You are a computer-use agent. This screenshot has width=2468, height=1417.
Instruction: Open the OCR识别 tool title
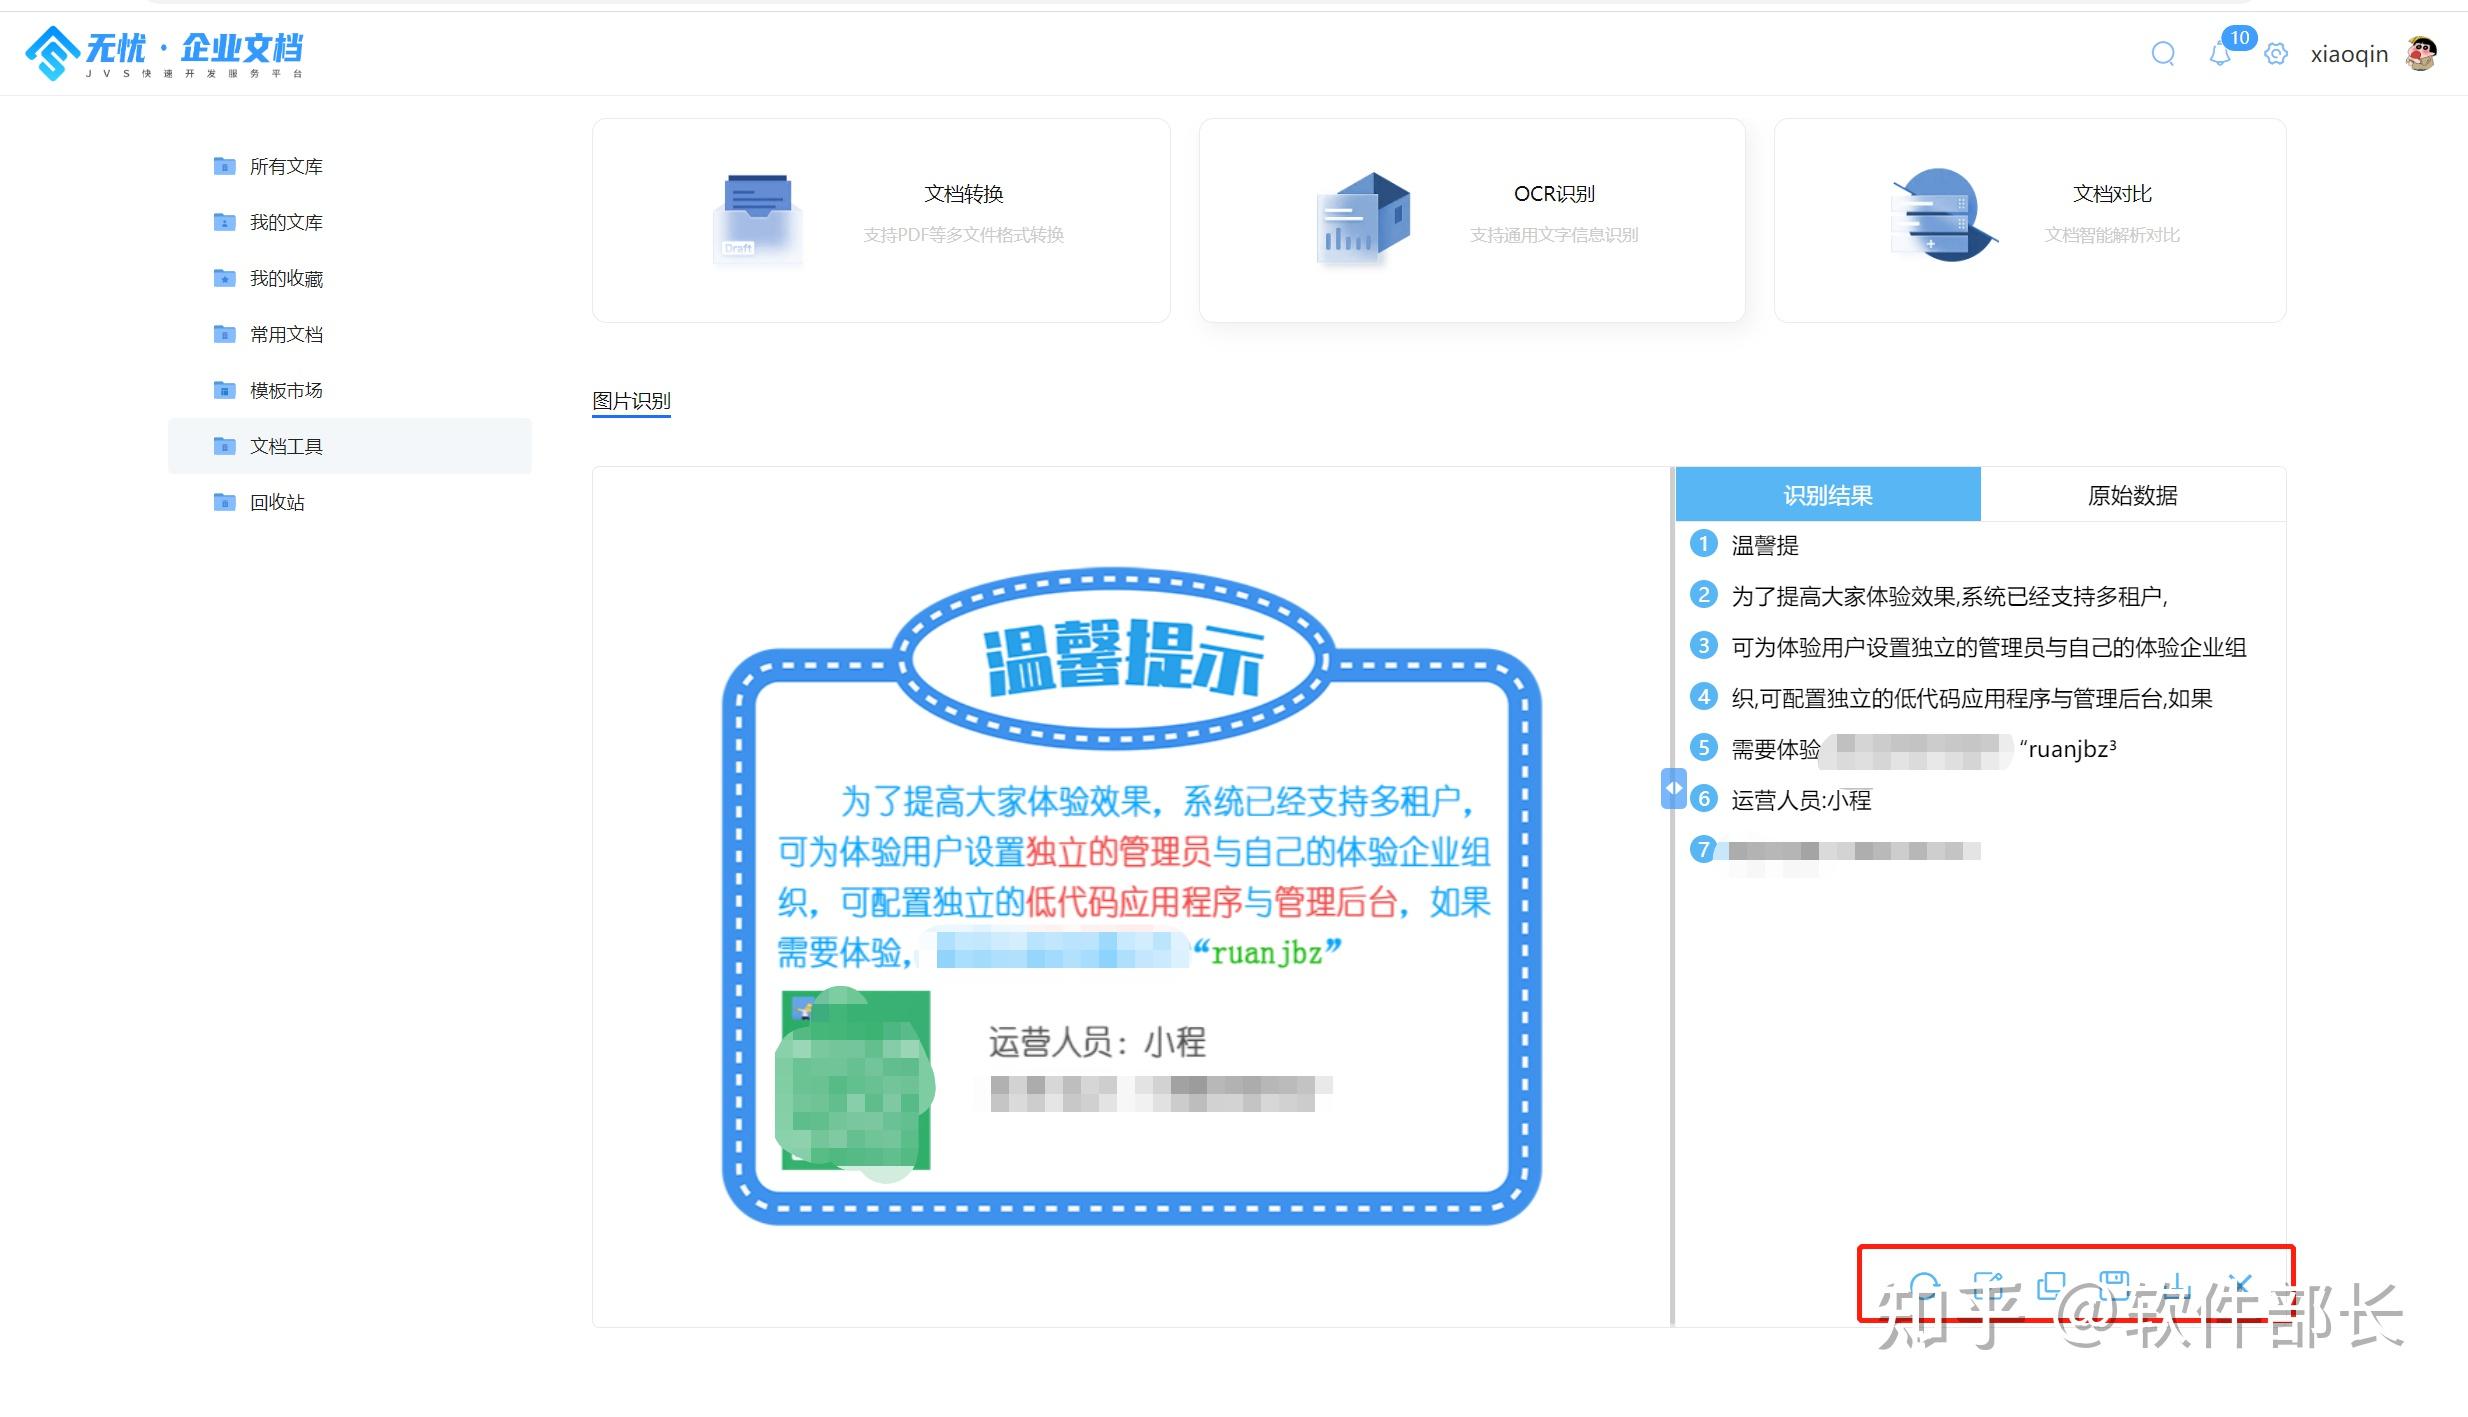[1554, 194]
